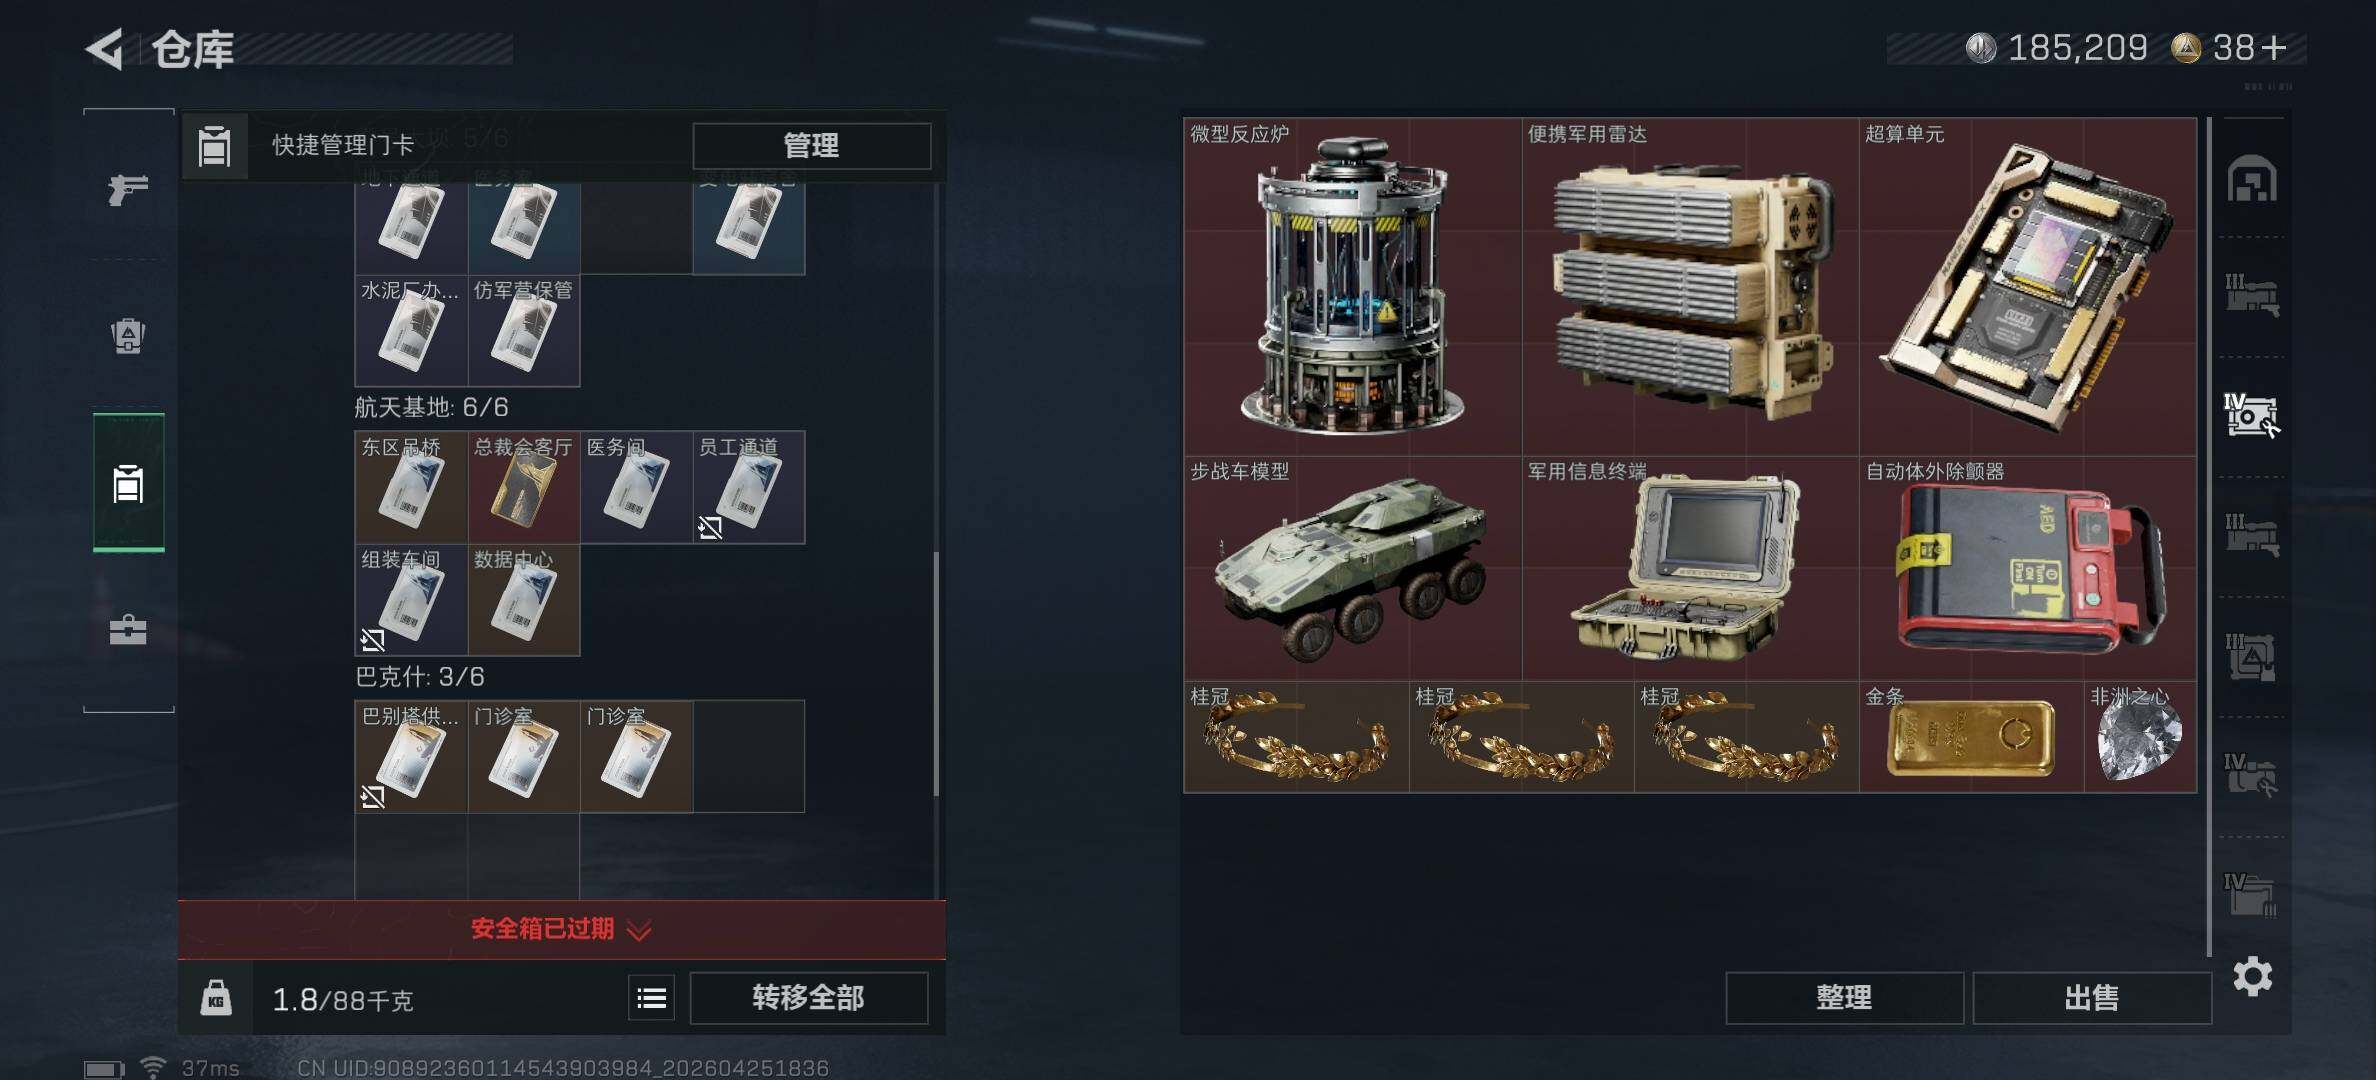Add currency with the plus beside 38
The image size is (2376, 1080).
click(x=2274, y=48)
